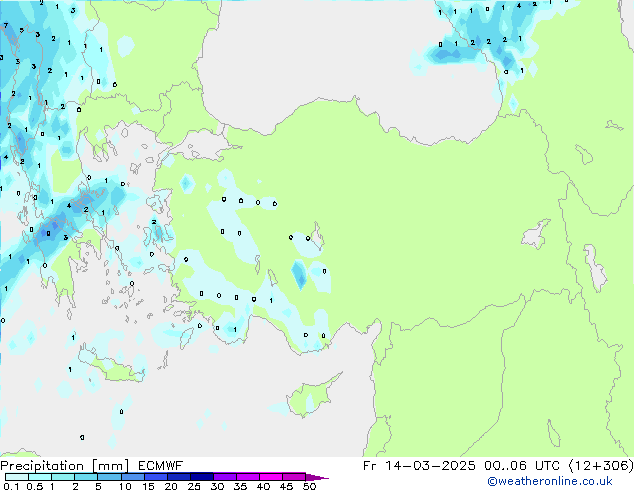The height and width of the screenshot is (490, 634).
Task: Click the 00..06 UTC time range text
Action: [x=522, y=466]
